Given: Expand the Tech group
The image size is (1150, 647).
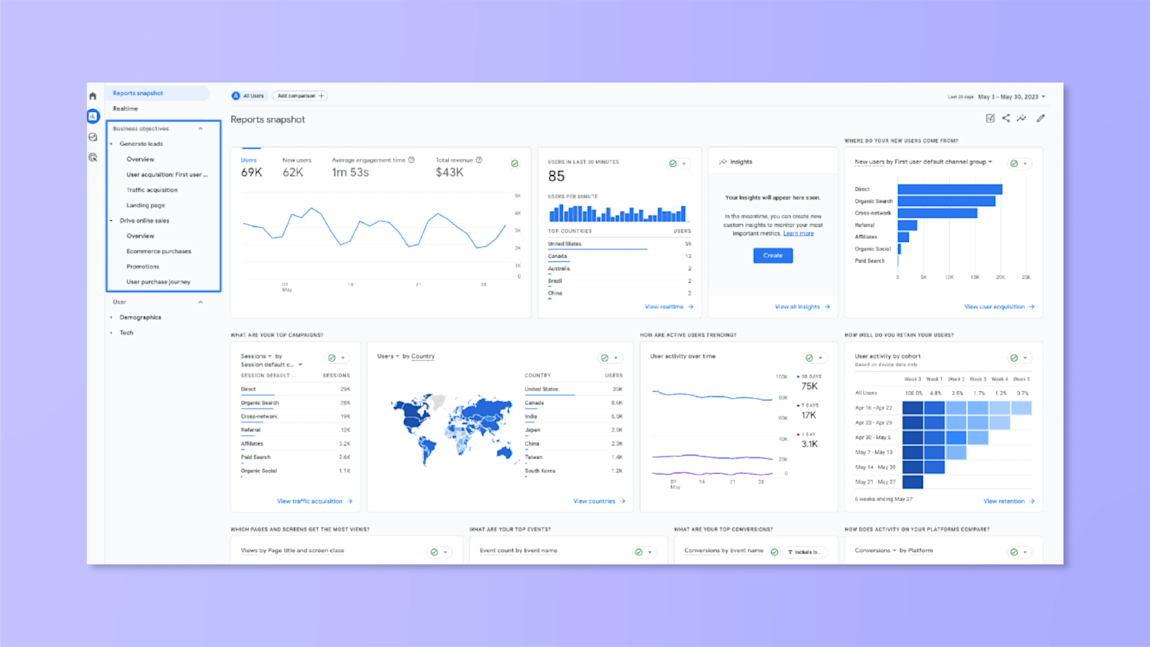Looking at the screenshot, I should 111,333.
